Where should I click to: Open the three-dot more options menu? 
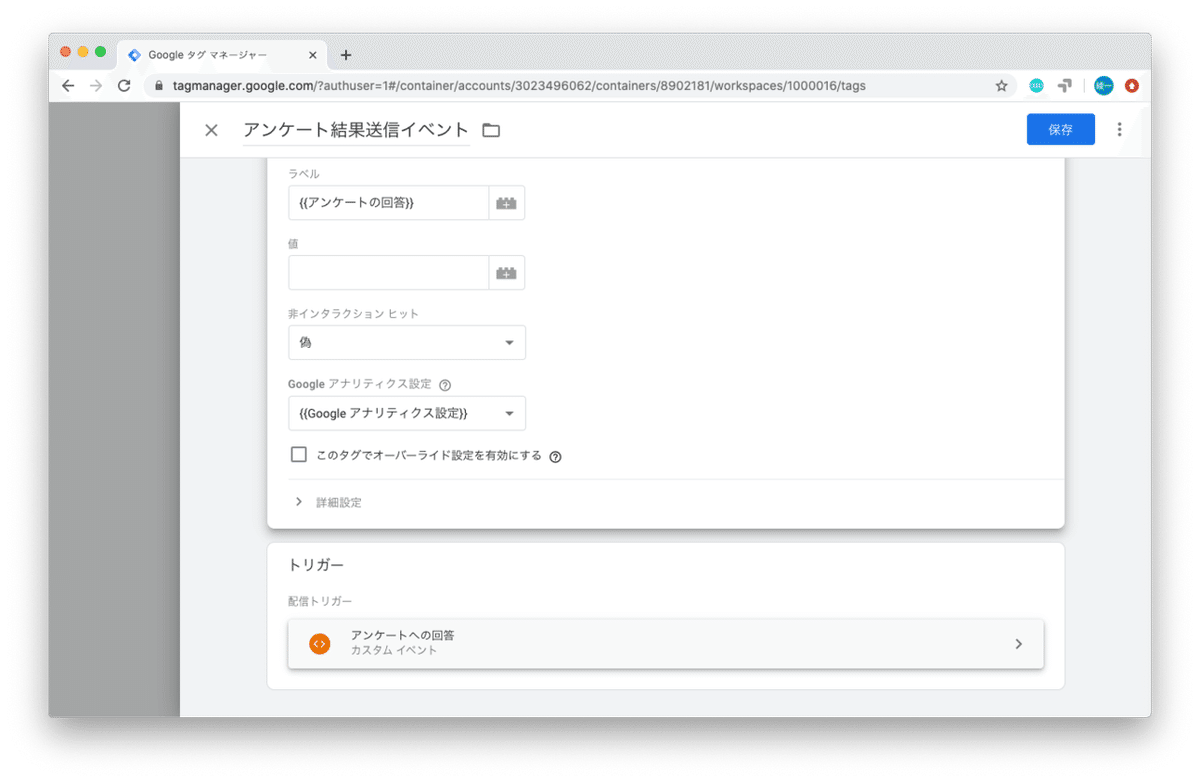[x=1119, y=130]
